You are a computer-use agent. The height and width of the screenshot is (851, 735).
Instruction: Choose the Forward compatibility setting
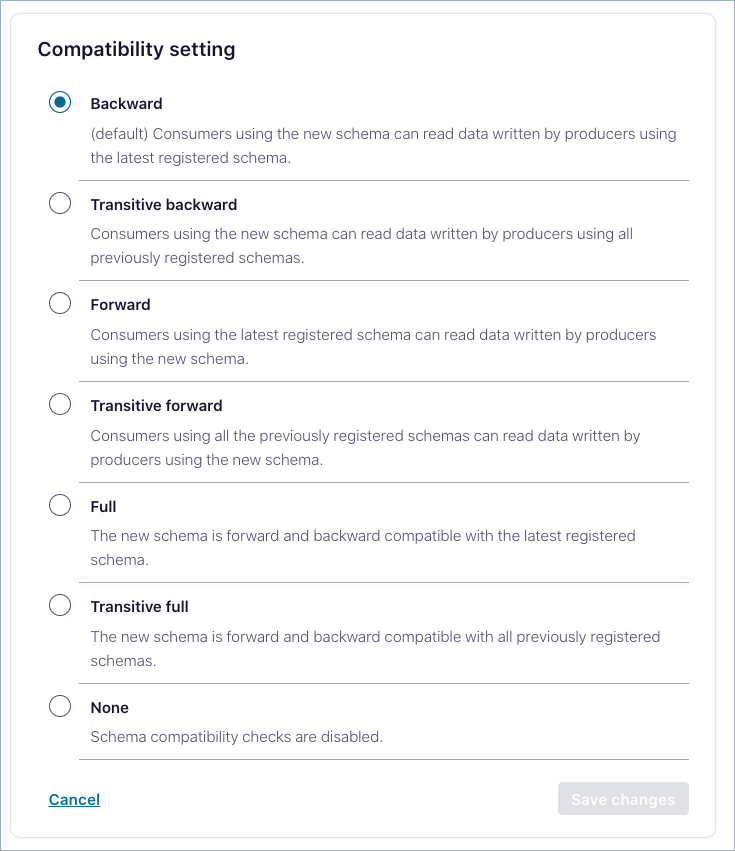tap(60, 302)
